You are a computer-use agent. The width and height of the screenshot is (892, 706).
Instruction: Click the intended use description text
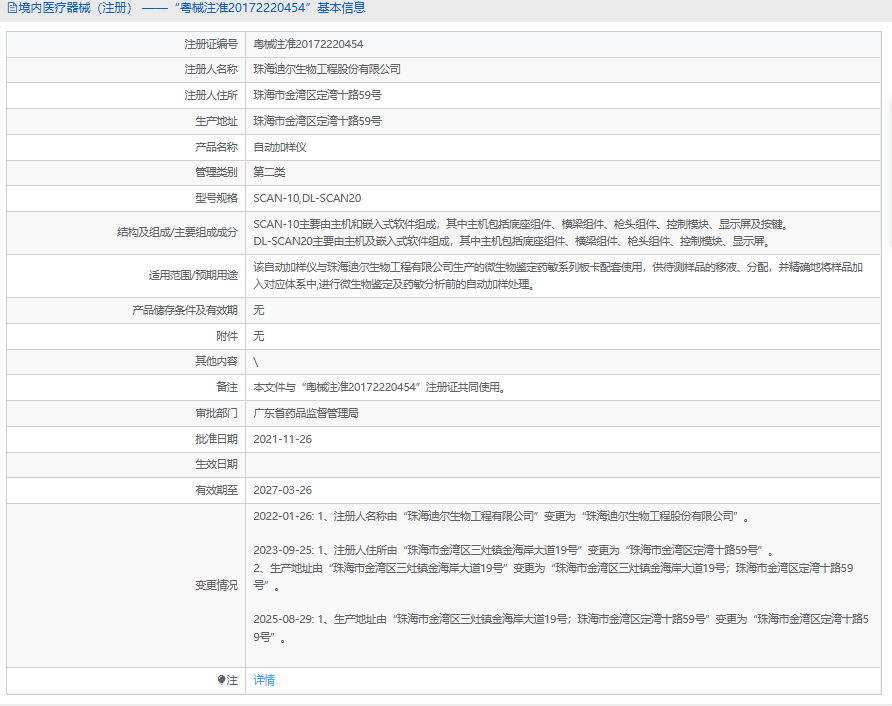(x=559, y=275)
